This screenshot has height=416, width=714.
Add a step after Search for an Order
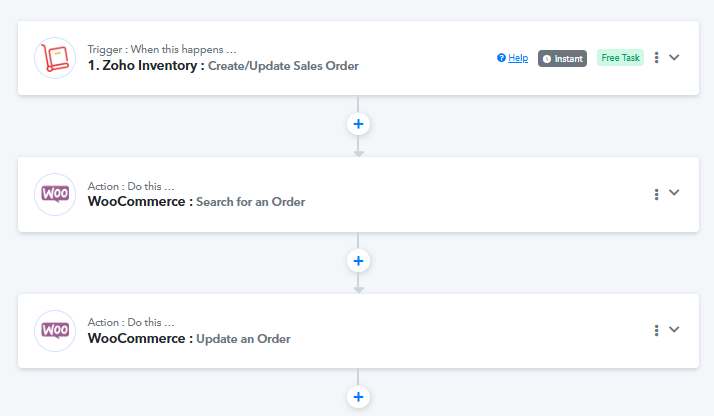click(x=358, y=261)
